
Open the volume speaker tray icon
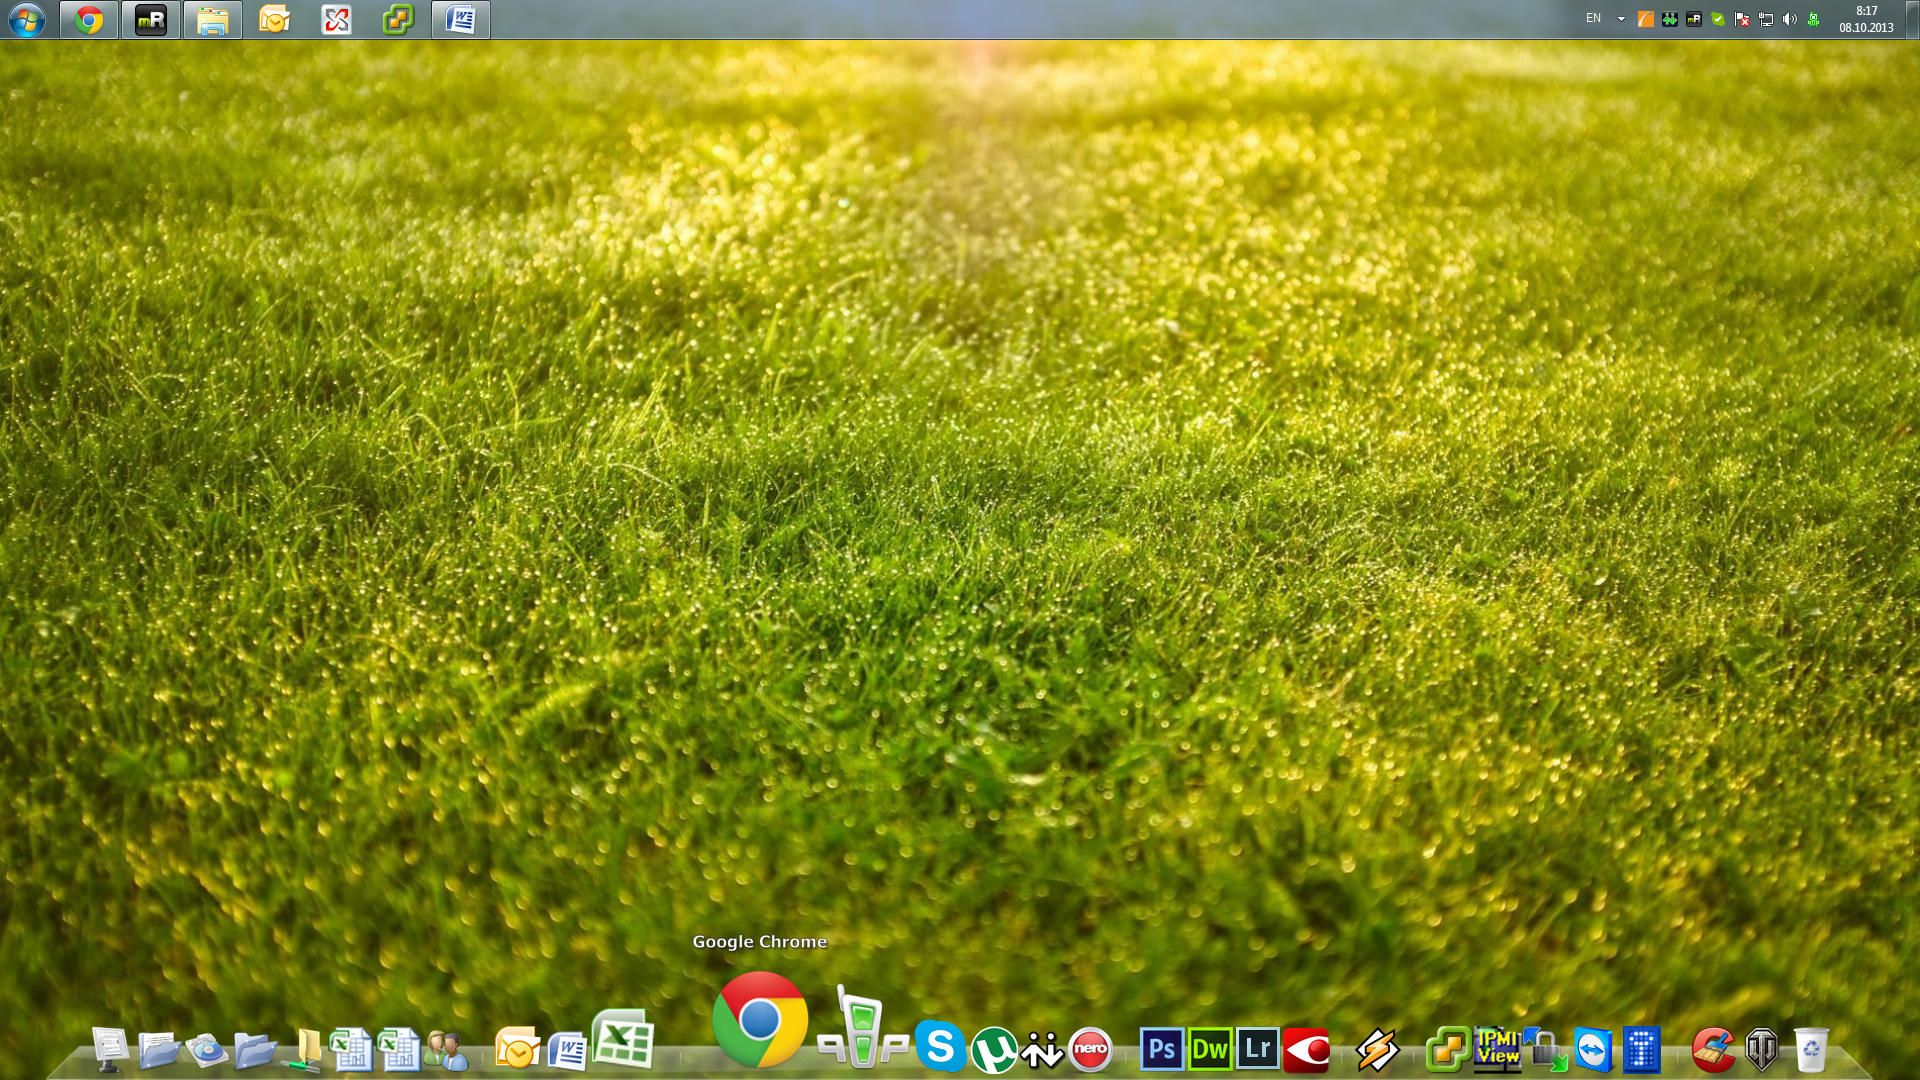pyautogui.click(x=1790, y=19)
